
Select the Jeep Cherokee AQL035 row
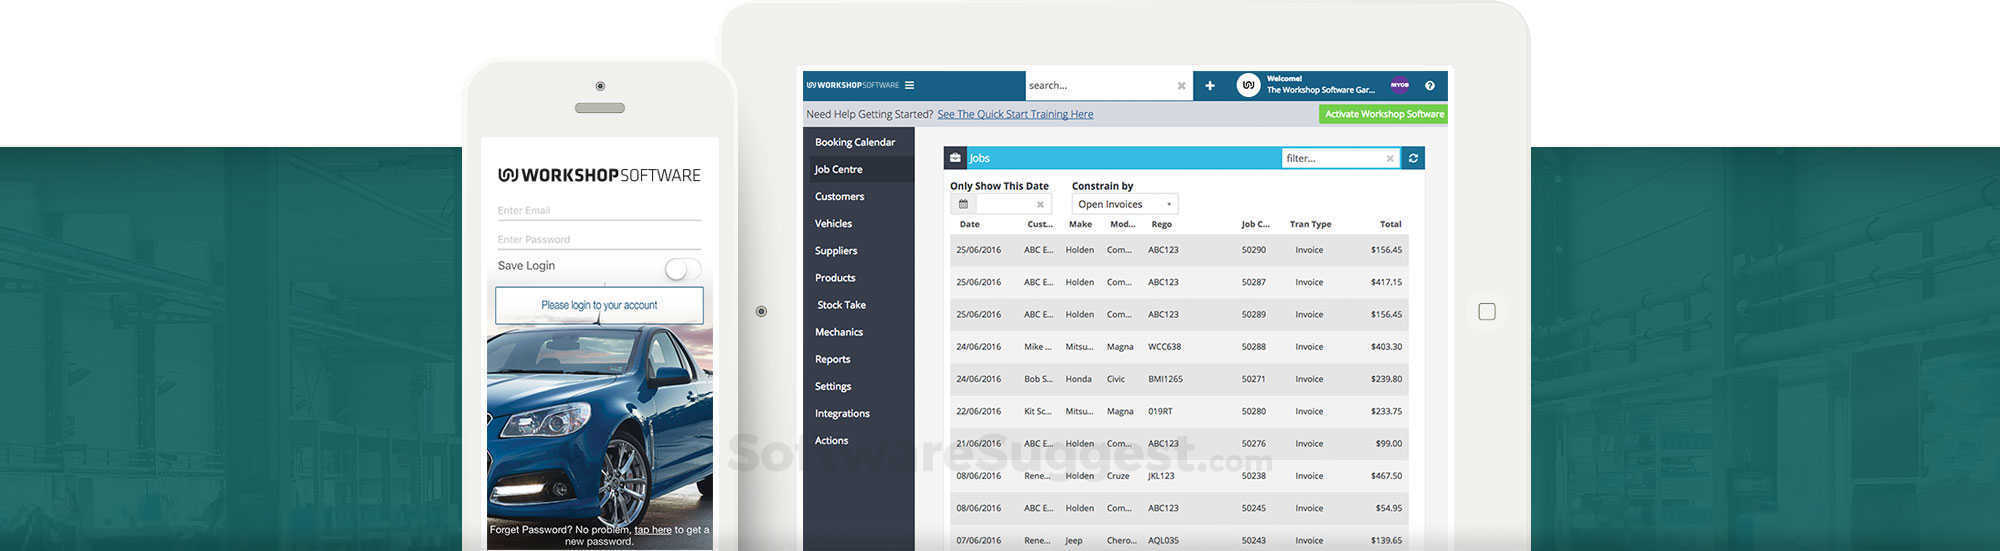tap(1179, 540)
